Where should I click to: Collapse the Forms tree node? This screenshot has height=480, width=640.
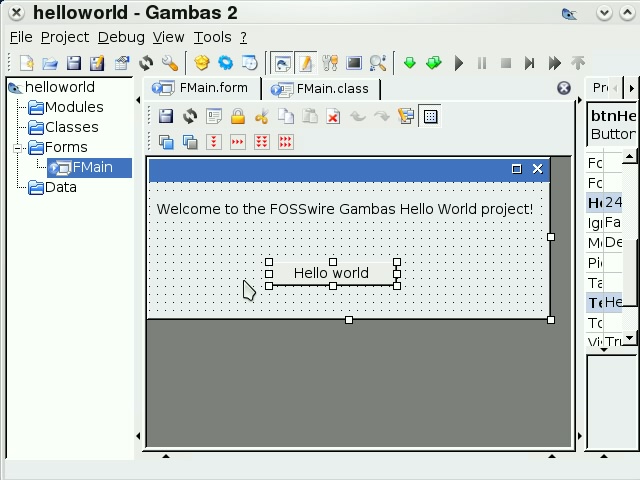17,148
